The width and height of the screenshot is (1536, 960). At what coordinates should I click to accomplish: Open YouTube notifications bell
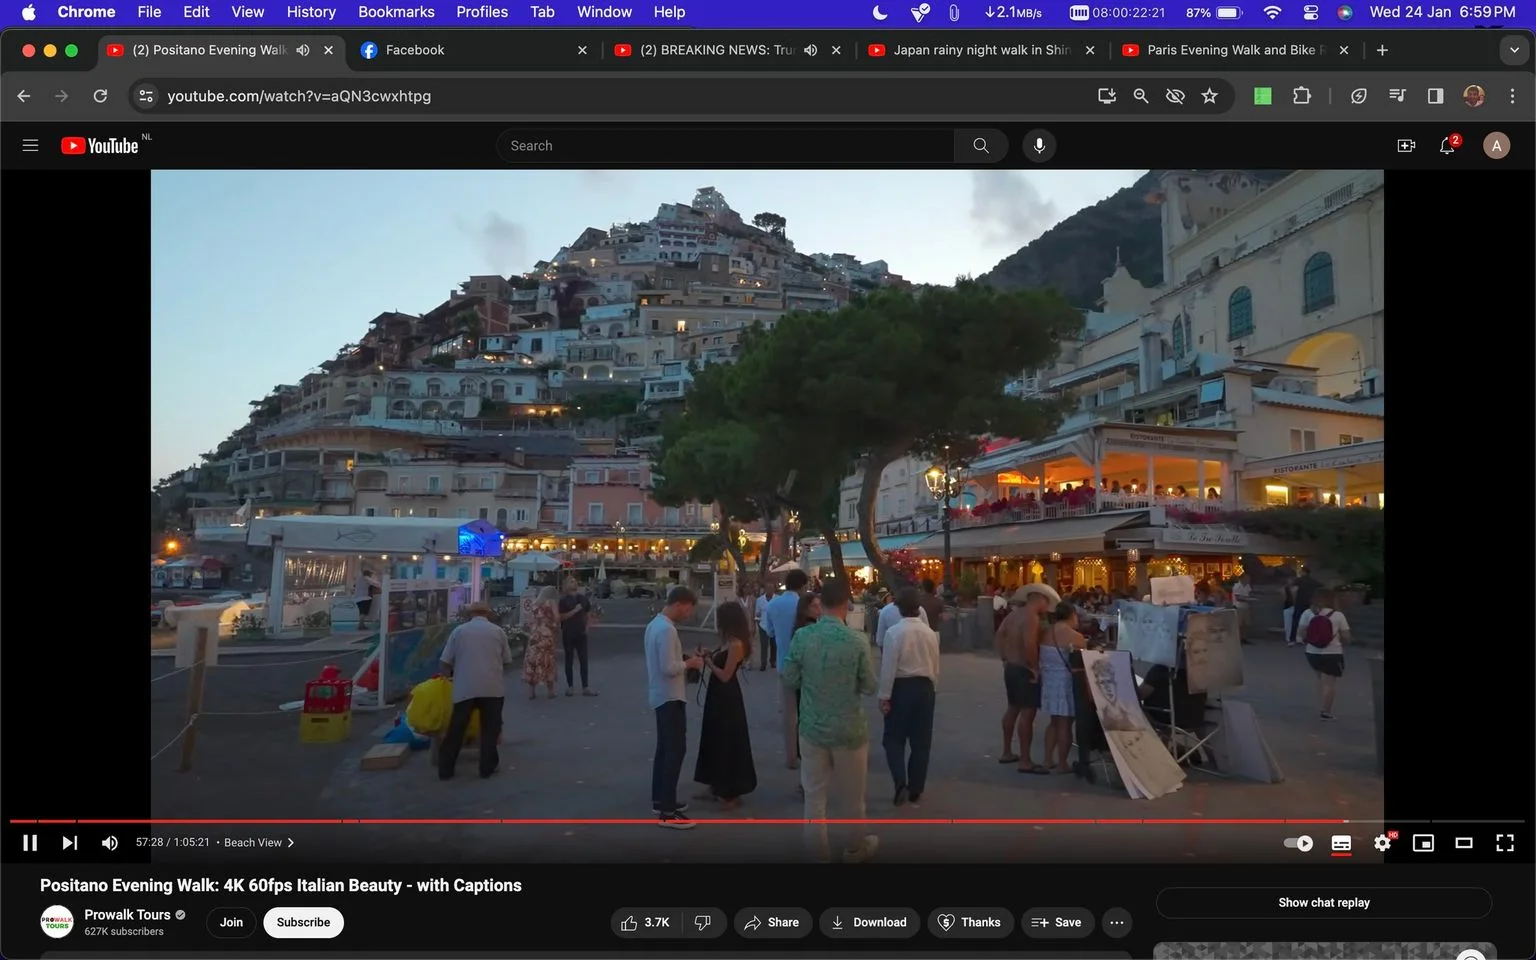pyautogui.click(x=1447, y=146)
